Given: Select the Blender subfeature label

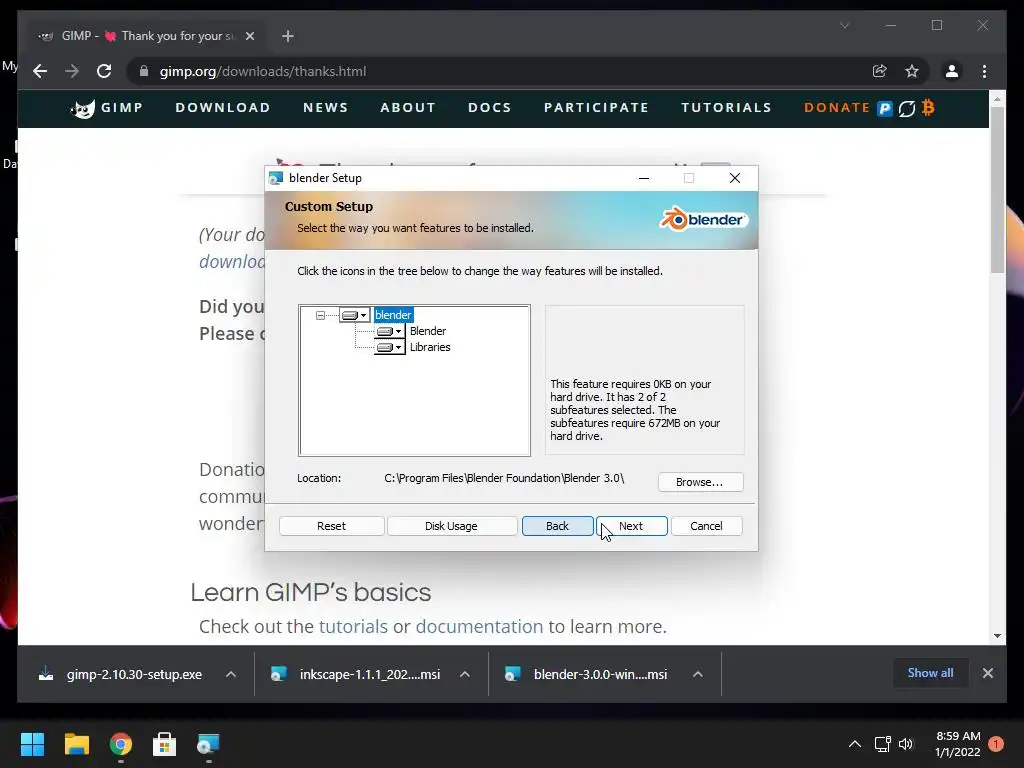Looking at the screenshot, I should click(428, 331).
